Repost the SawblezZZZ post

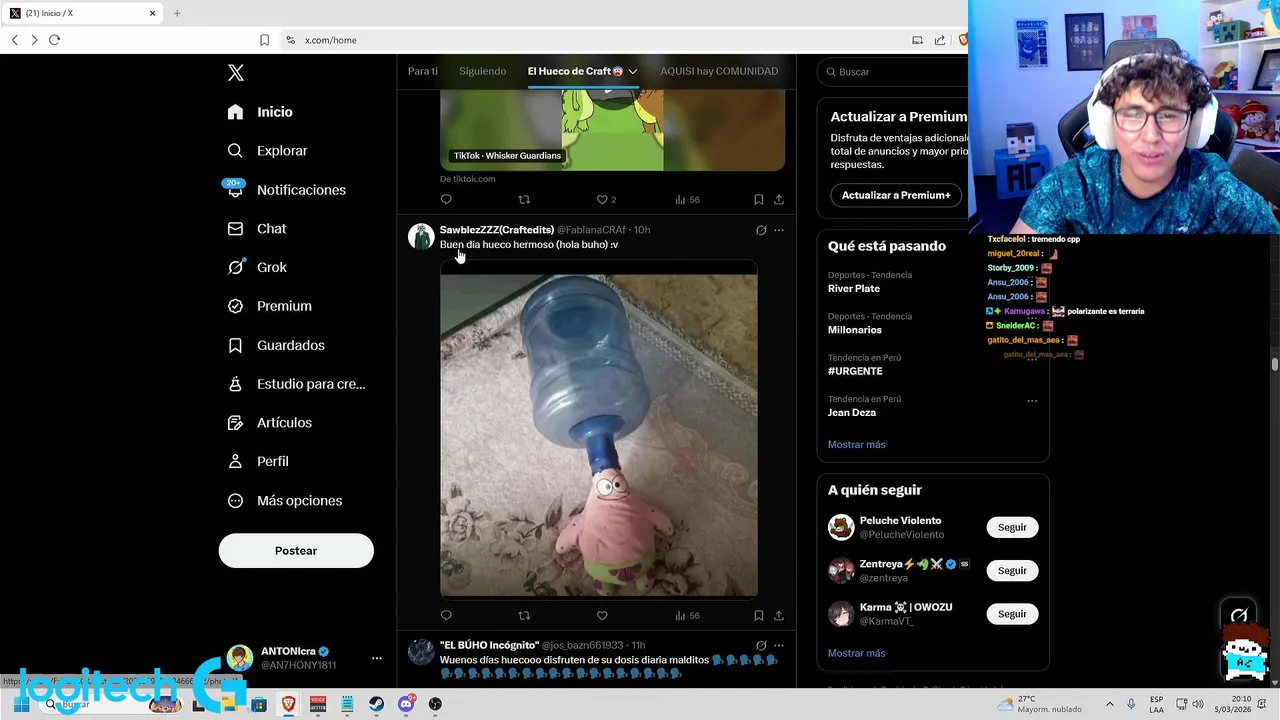tap(524, 615)
